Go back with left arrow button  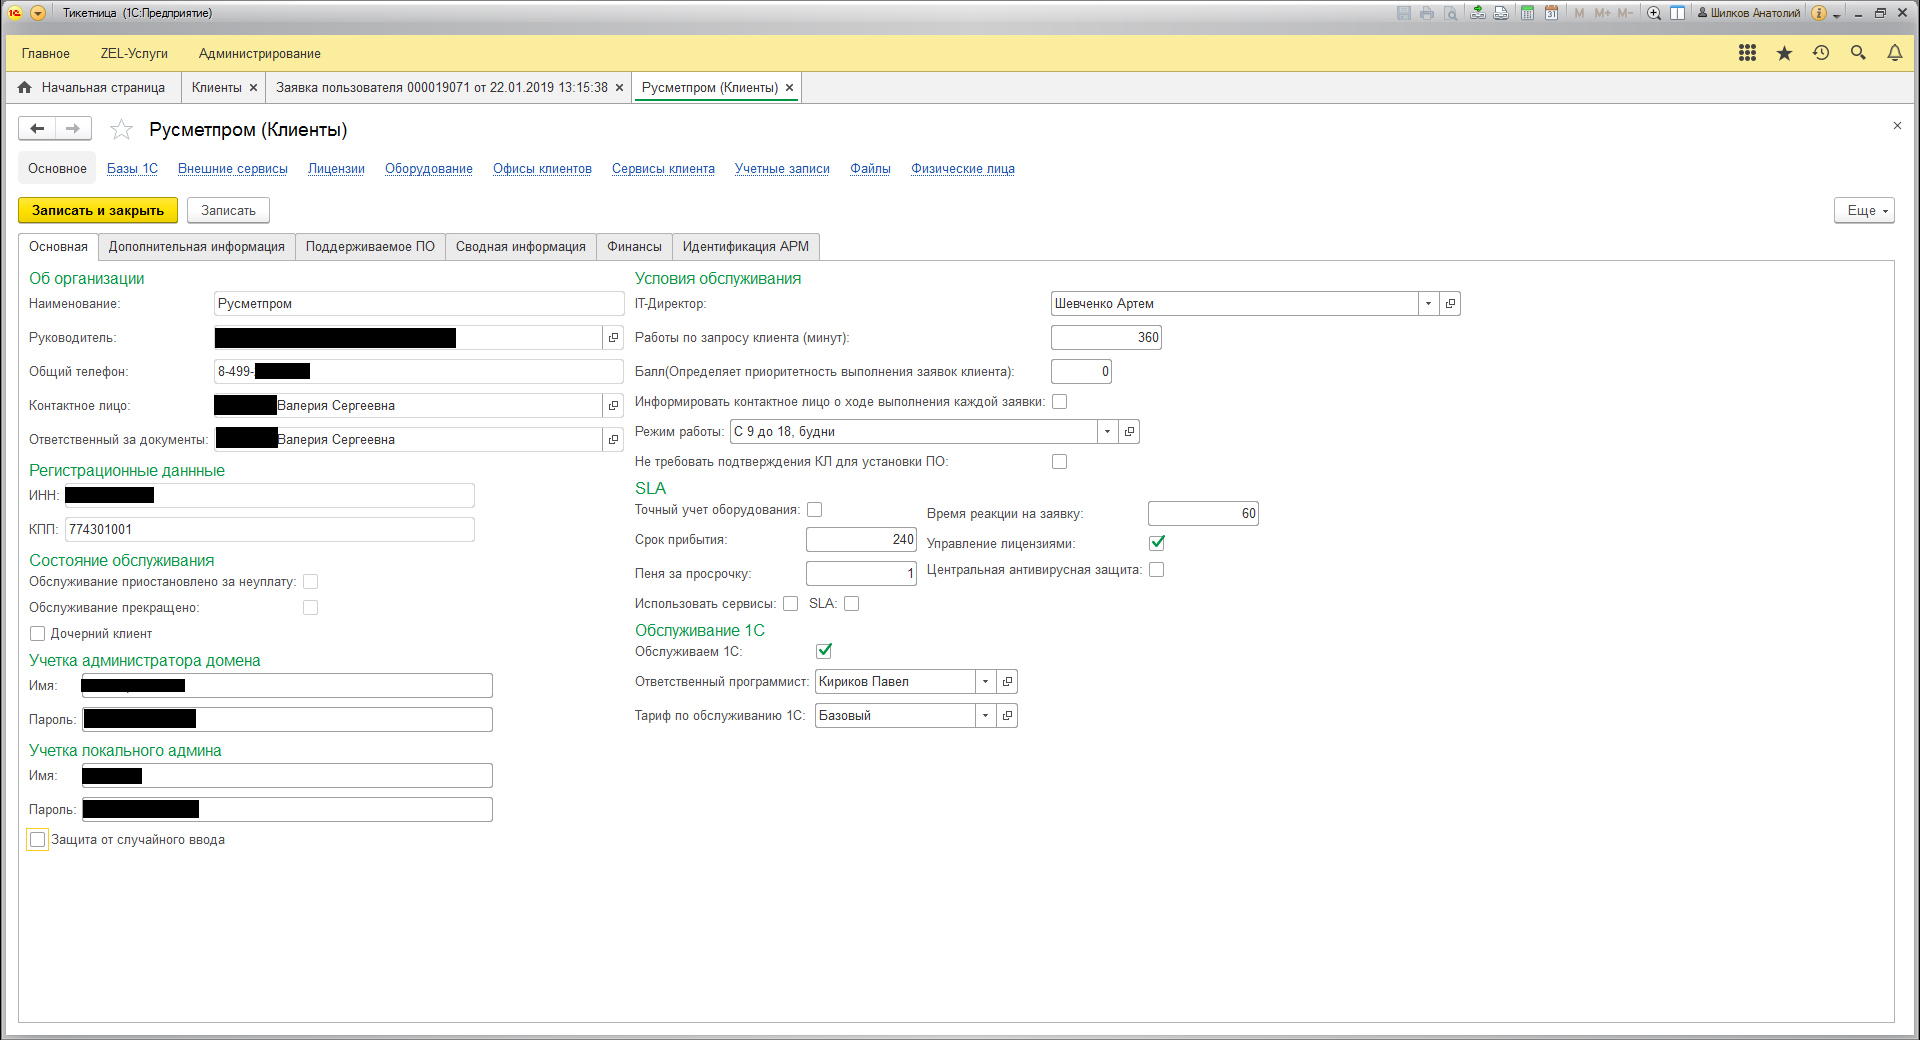[x=37, y=128]
